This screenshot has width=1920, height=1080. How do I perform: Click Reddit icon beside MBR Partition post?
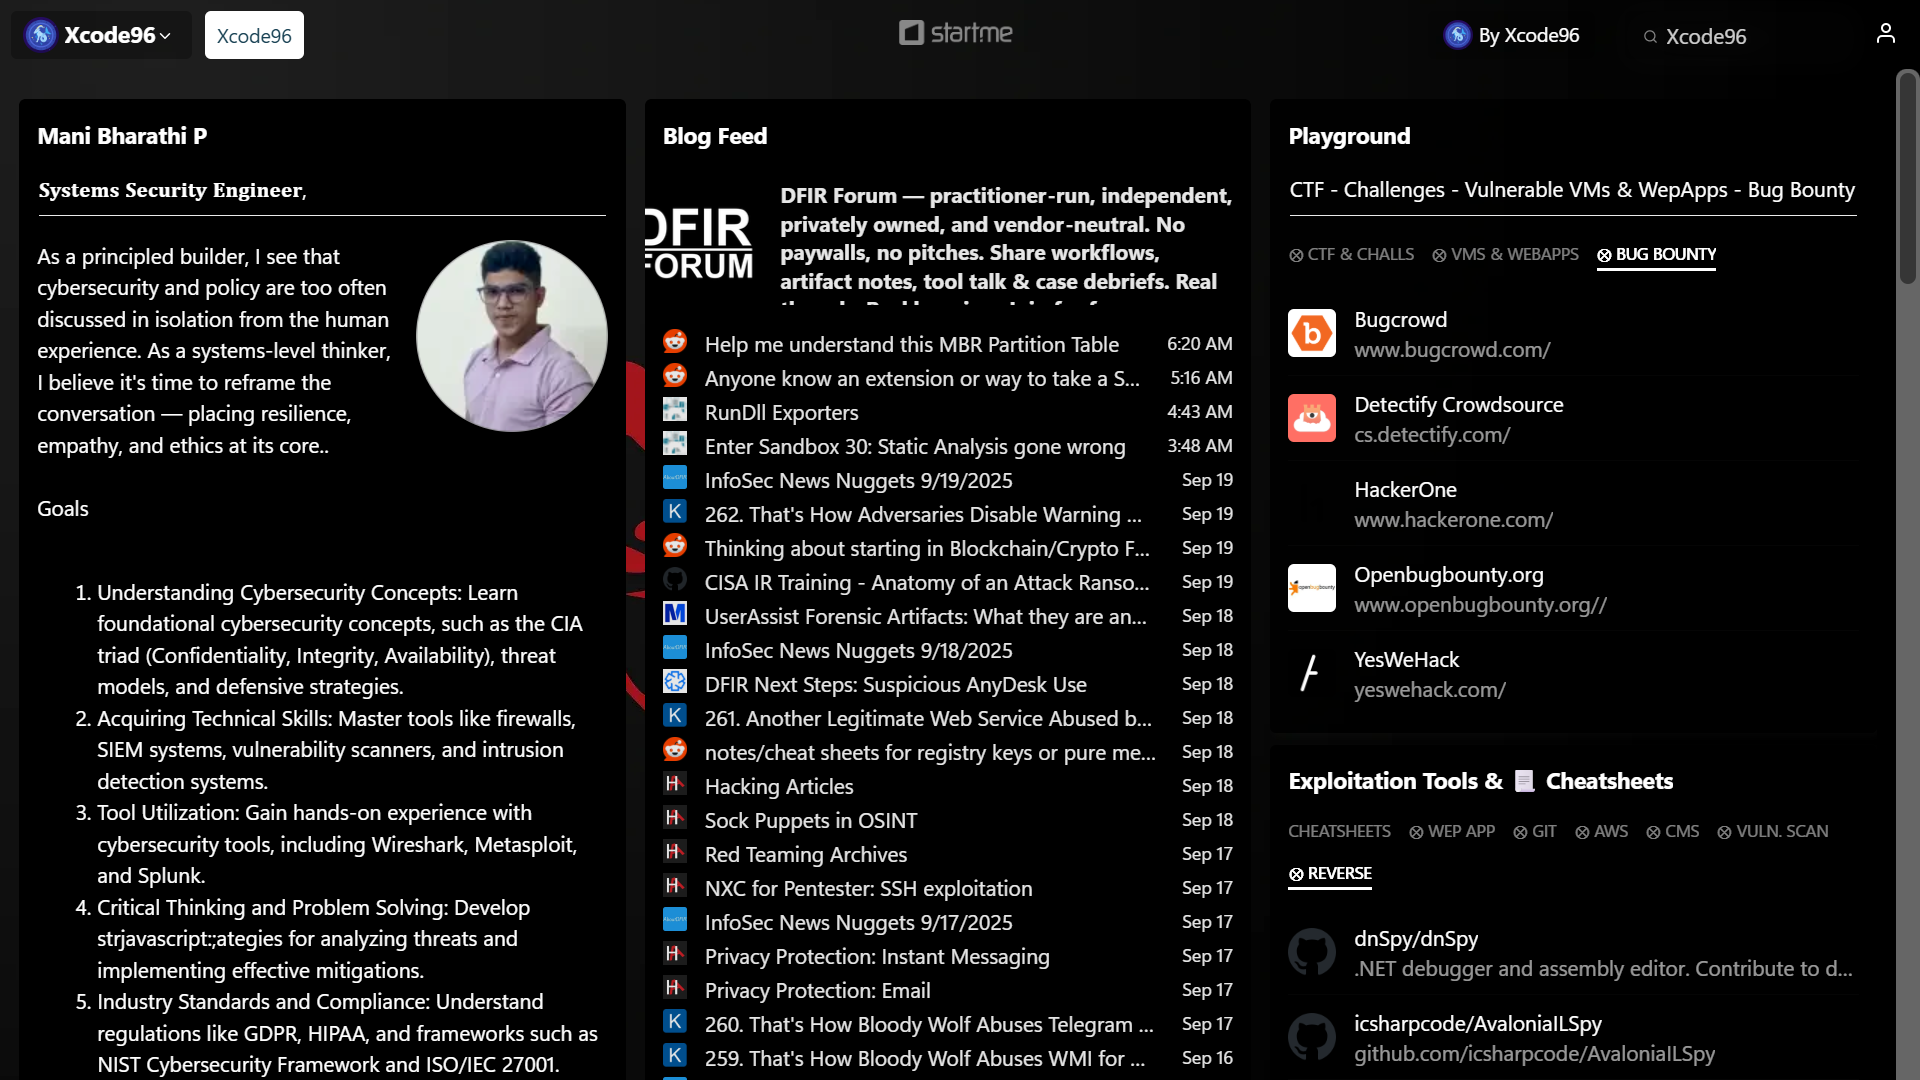675,343
